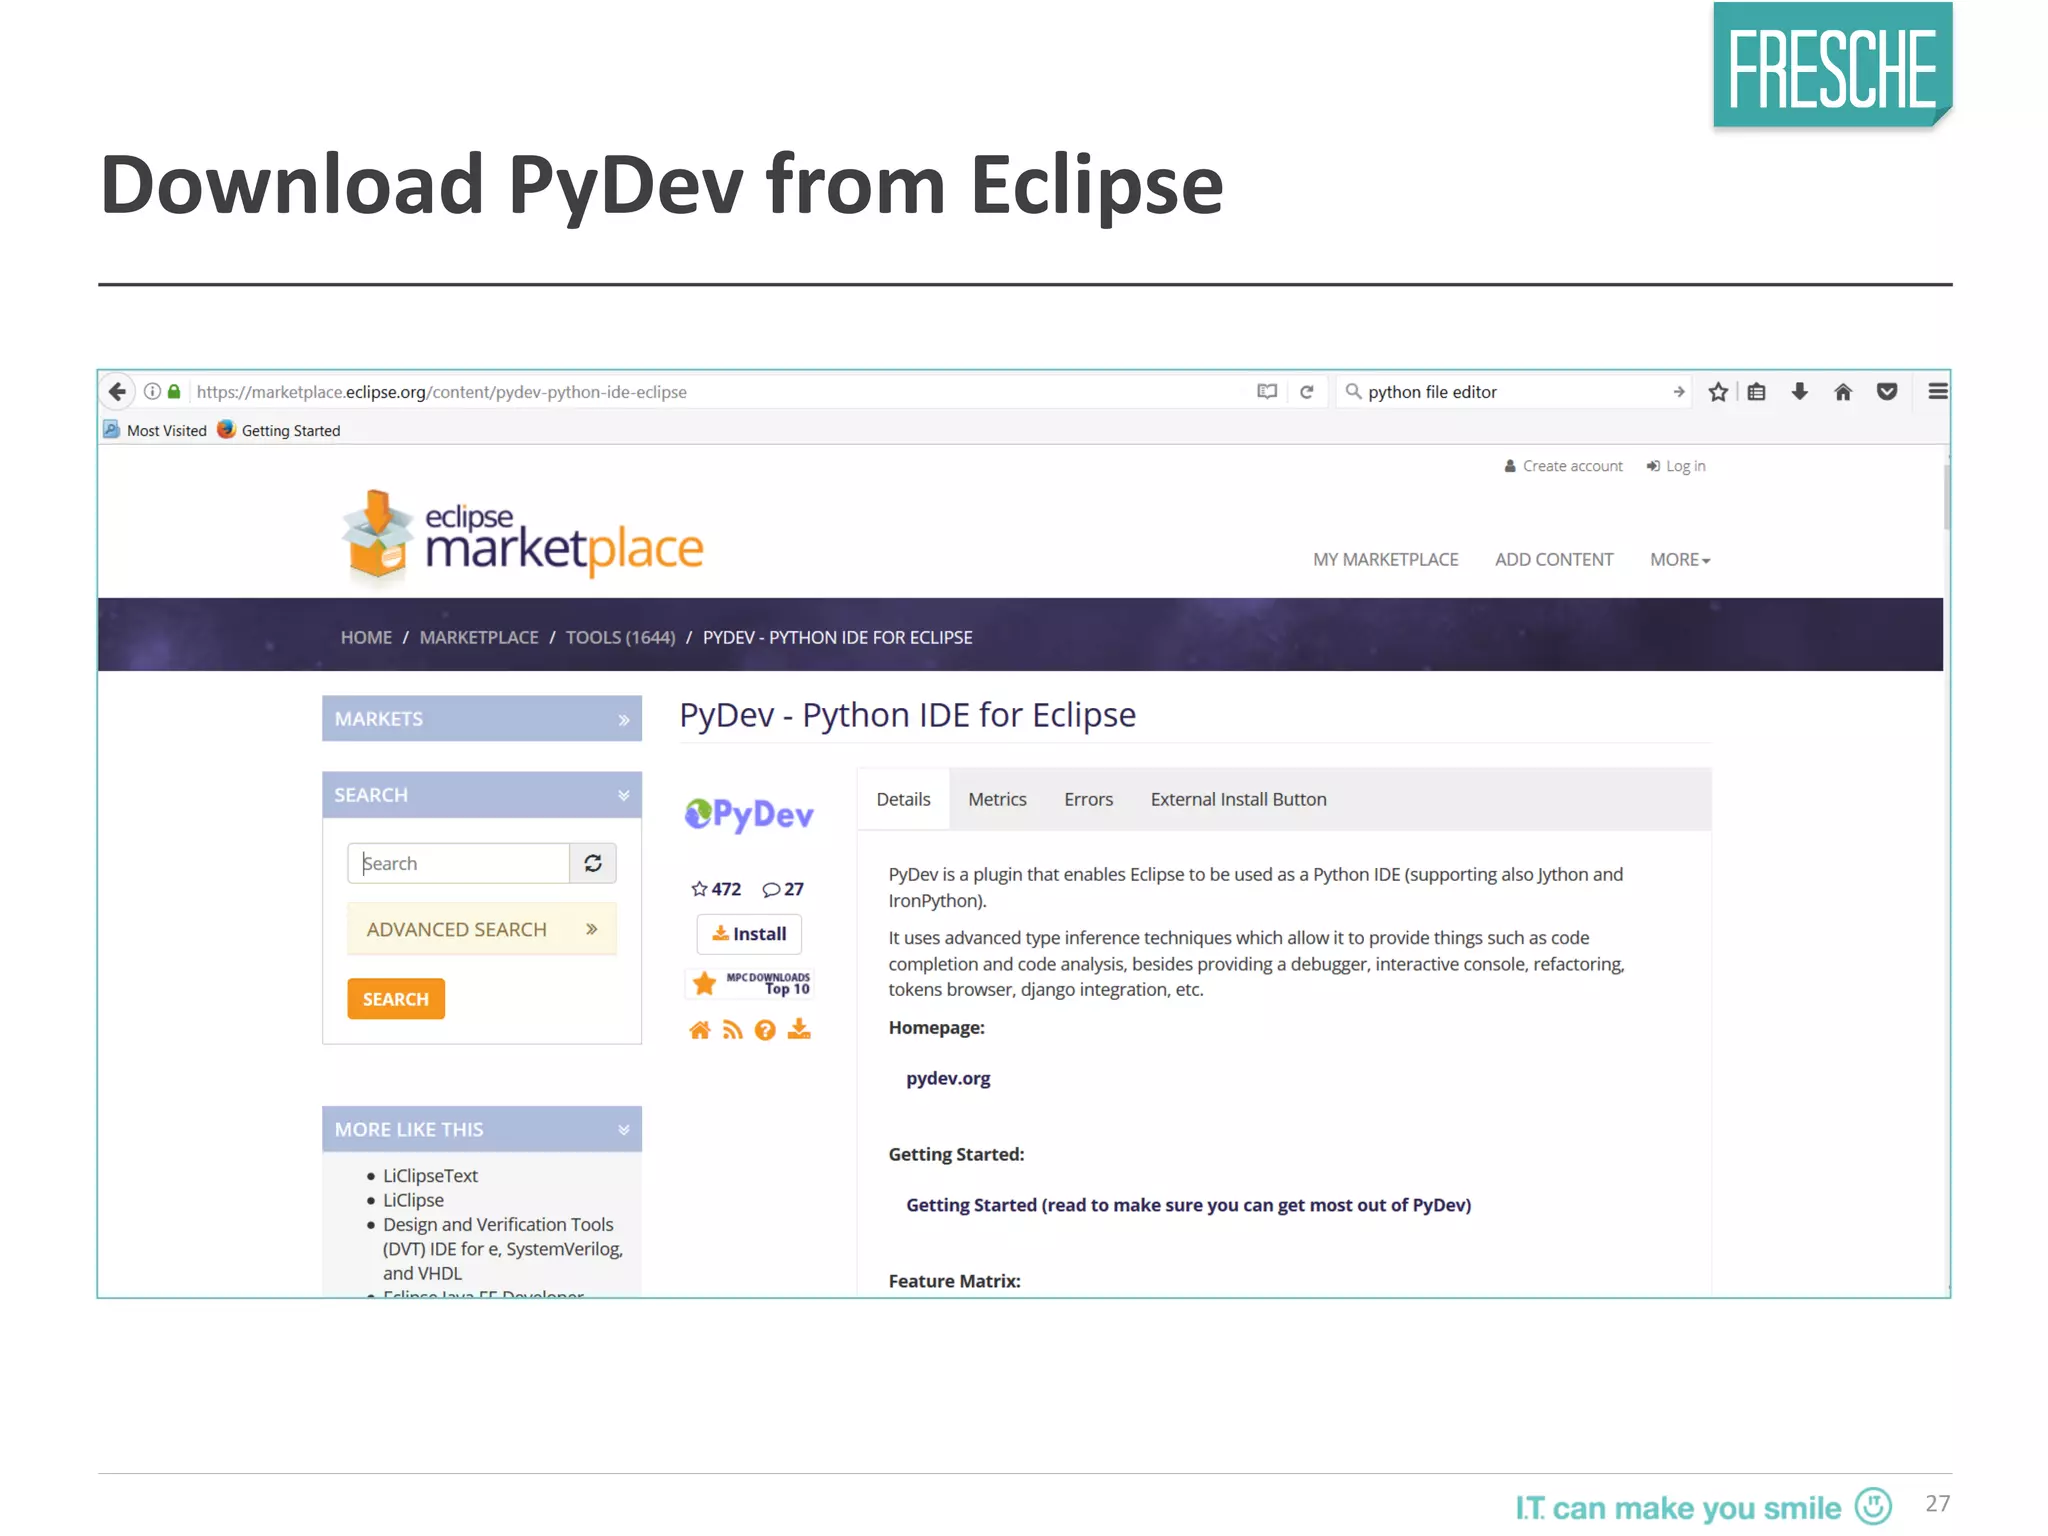Image resolution: width=2048 pixels, height=1536 pixels.
Task: Show bookmarks list icon
Action: click(x=1757, y=392)
